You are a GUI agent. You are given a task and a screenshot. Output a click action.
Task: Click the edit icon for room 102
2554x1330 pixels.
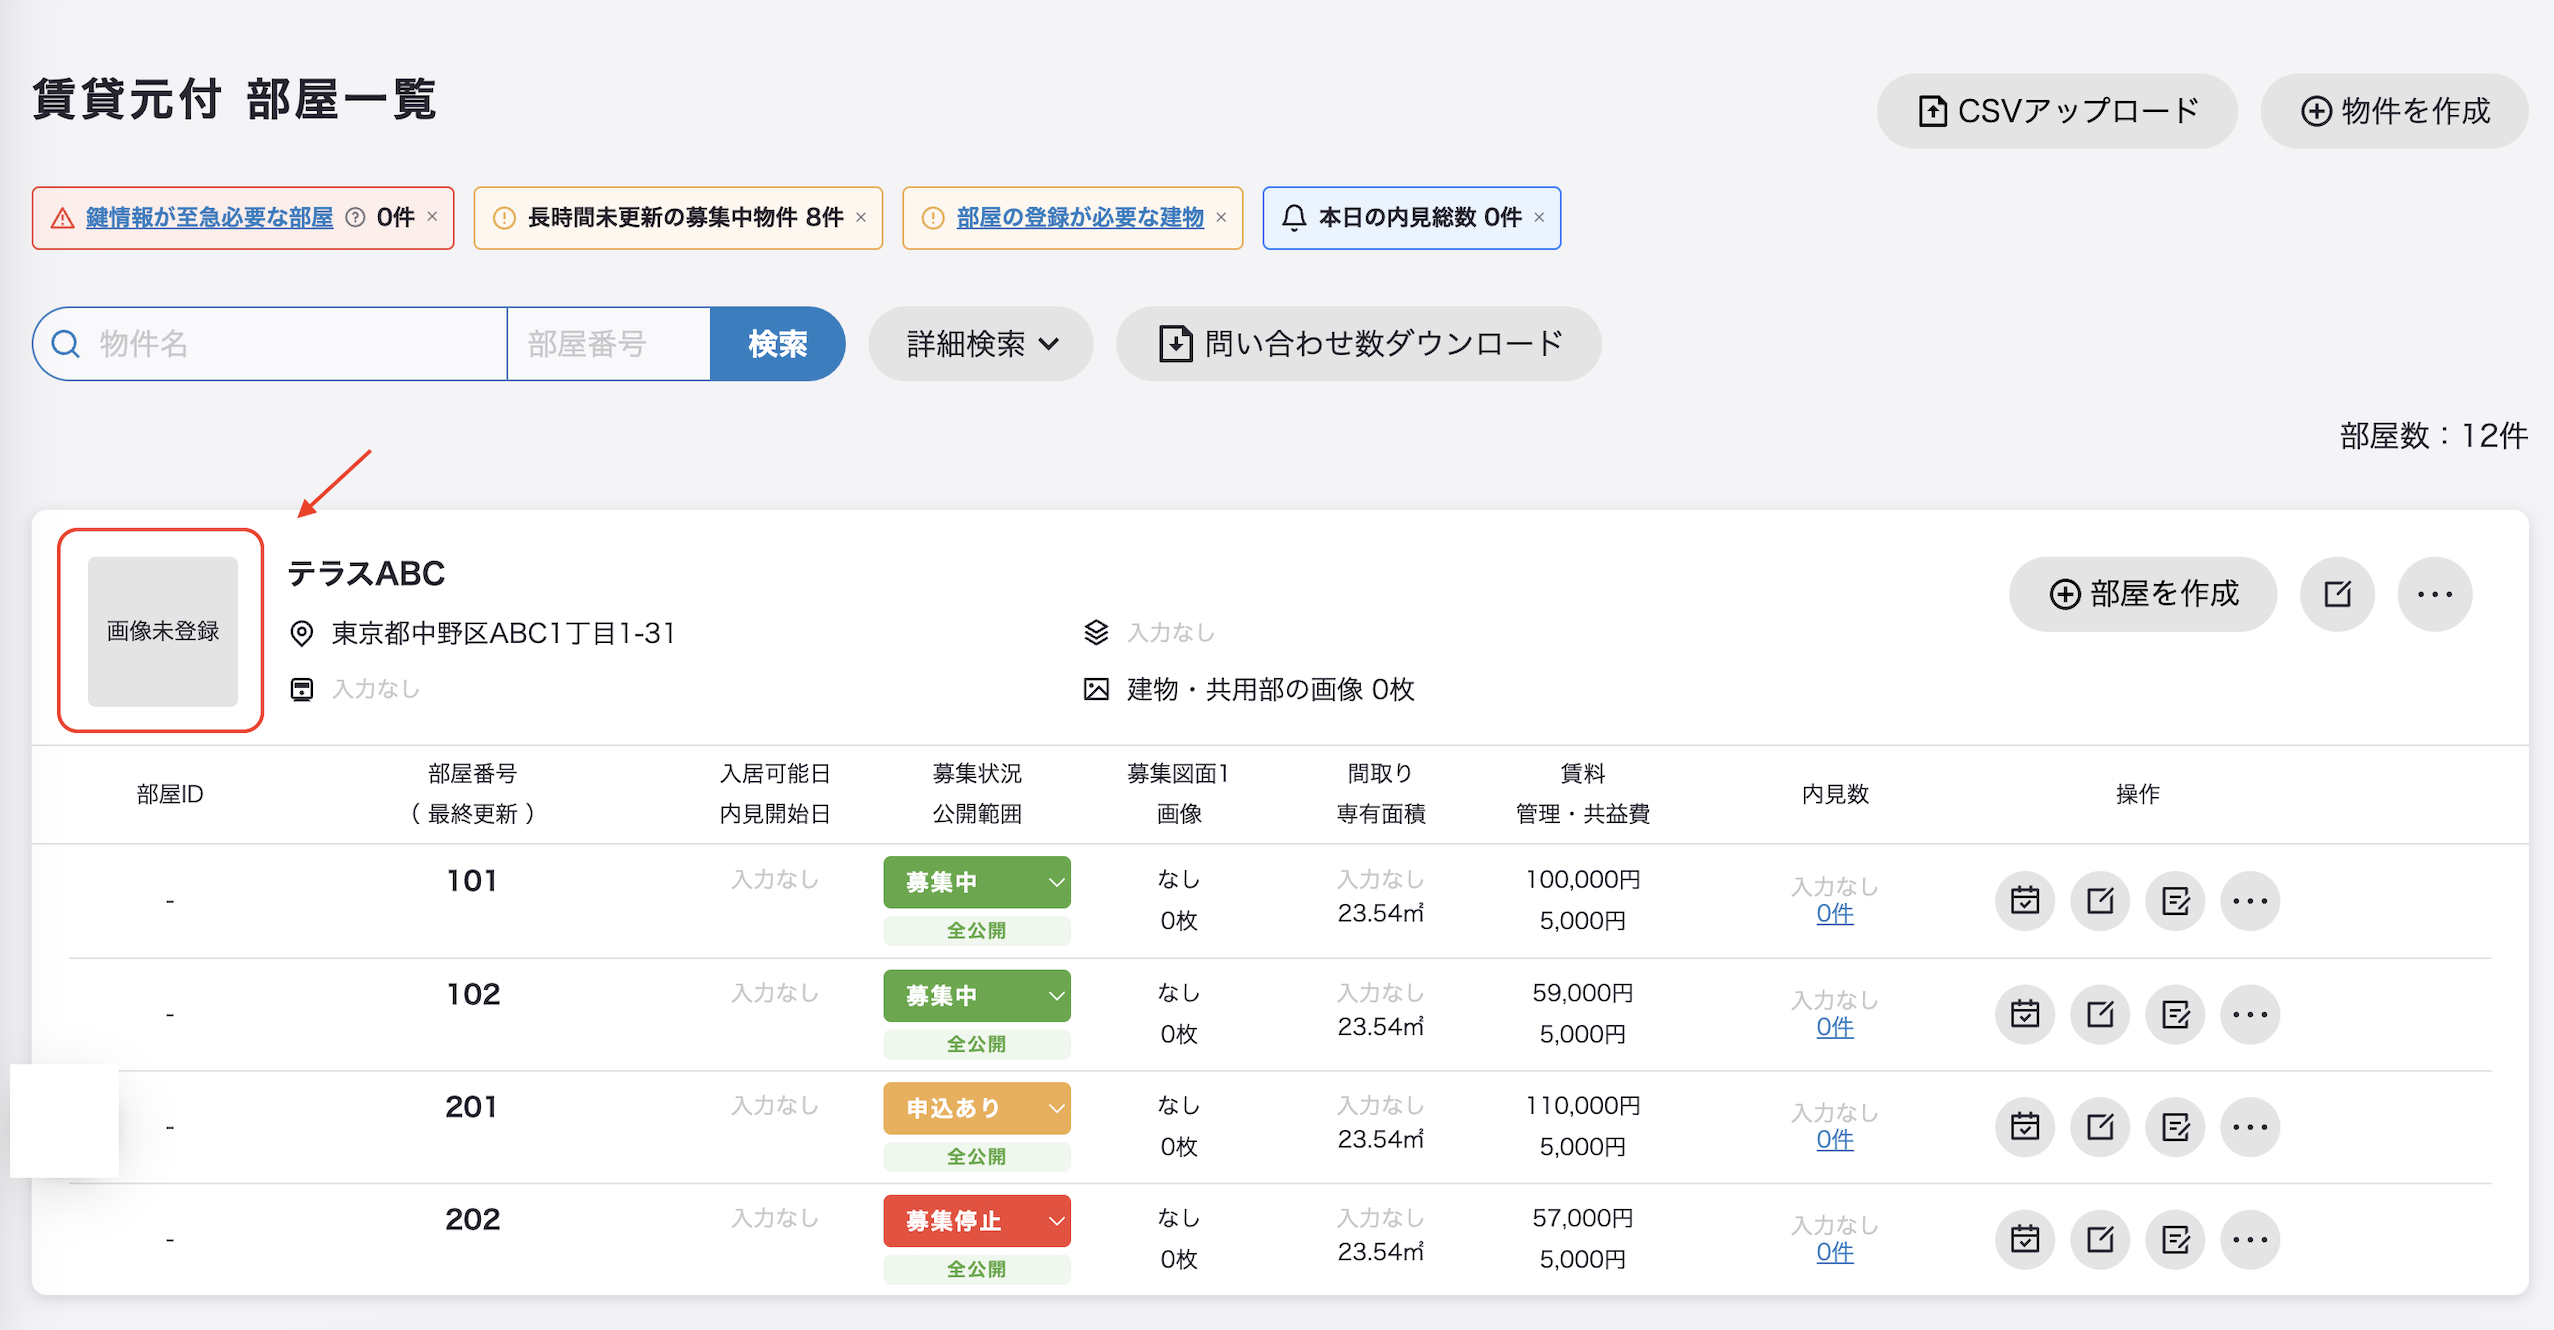pos(2100,1014)
